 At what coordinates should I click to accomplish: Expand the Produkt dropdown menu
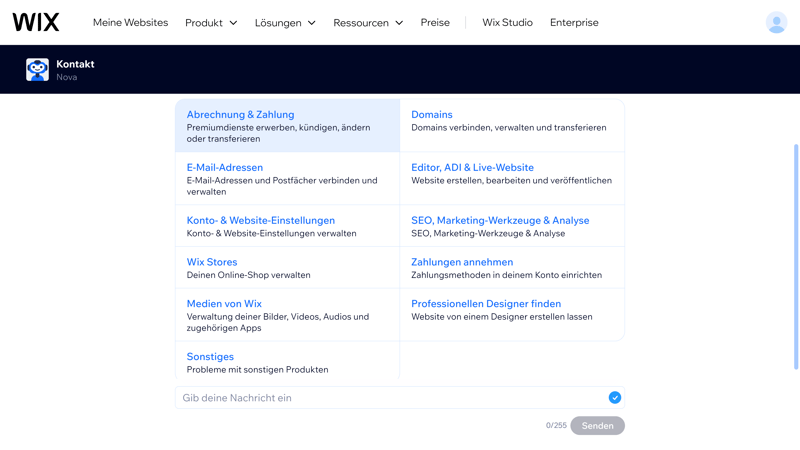tap(211, 22)
